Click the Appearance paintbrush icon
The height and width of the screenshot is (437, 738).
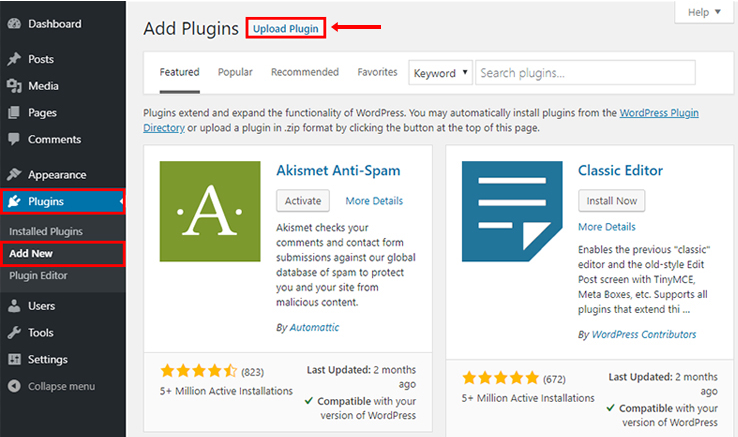point(15,174)
